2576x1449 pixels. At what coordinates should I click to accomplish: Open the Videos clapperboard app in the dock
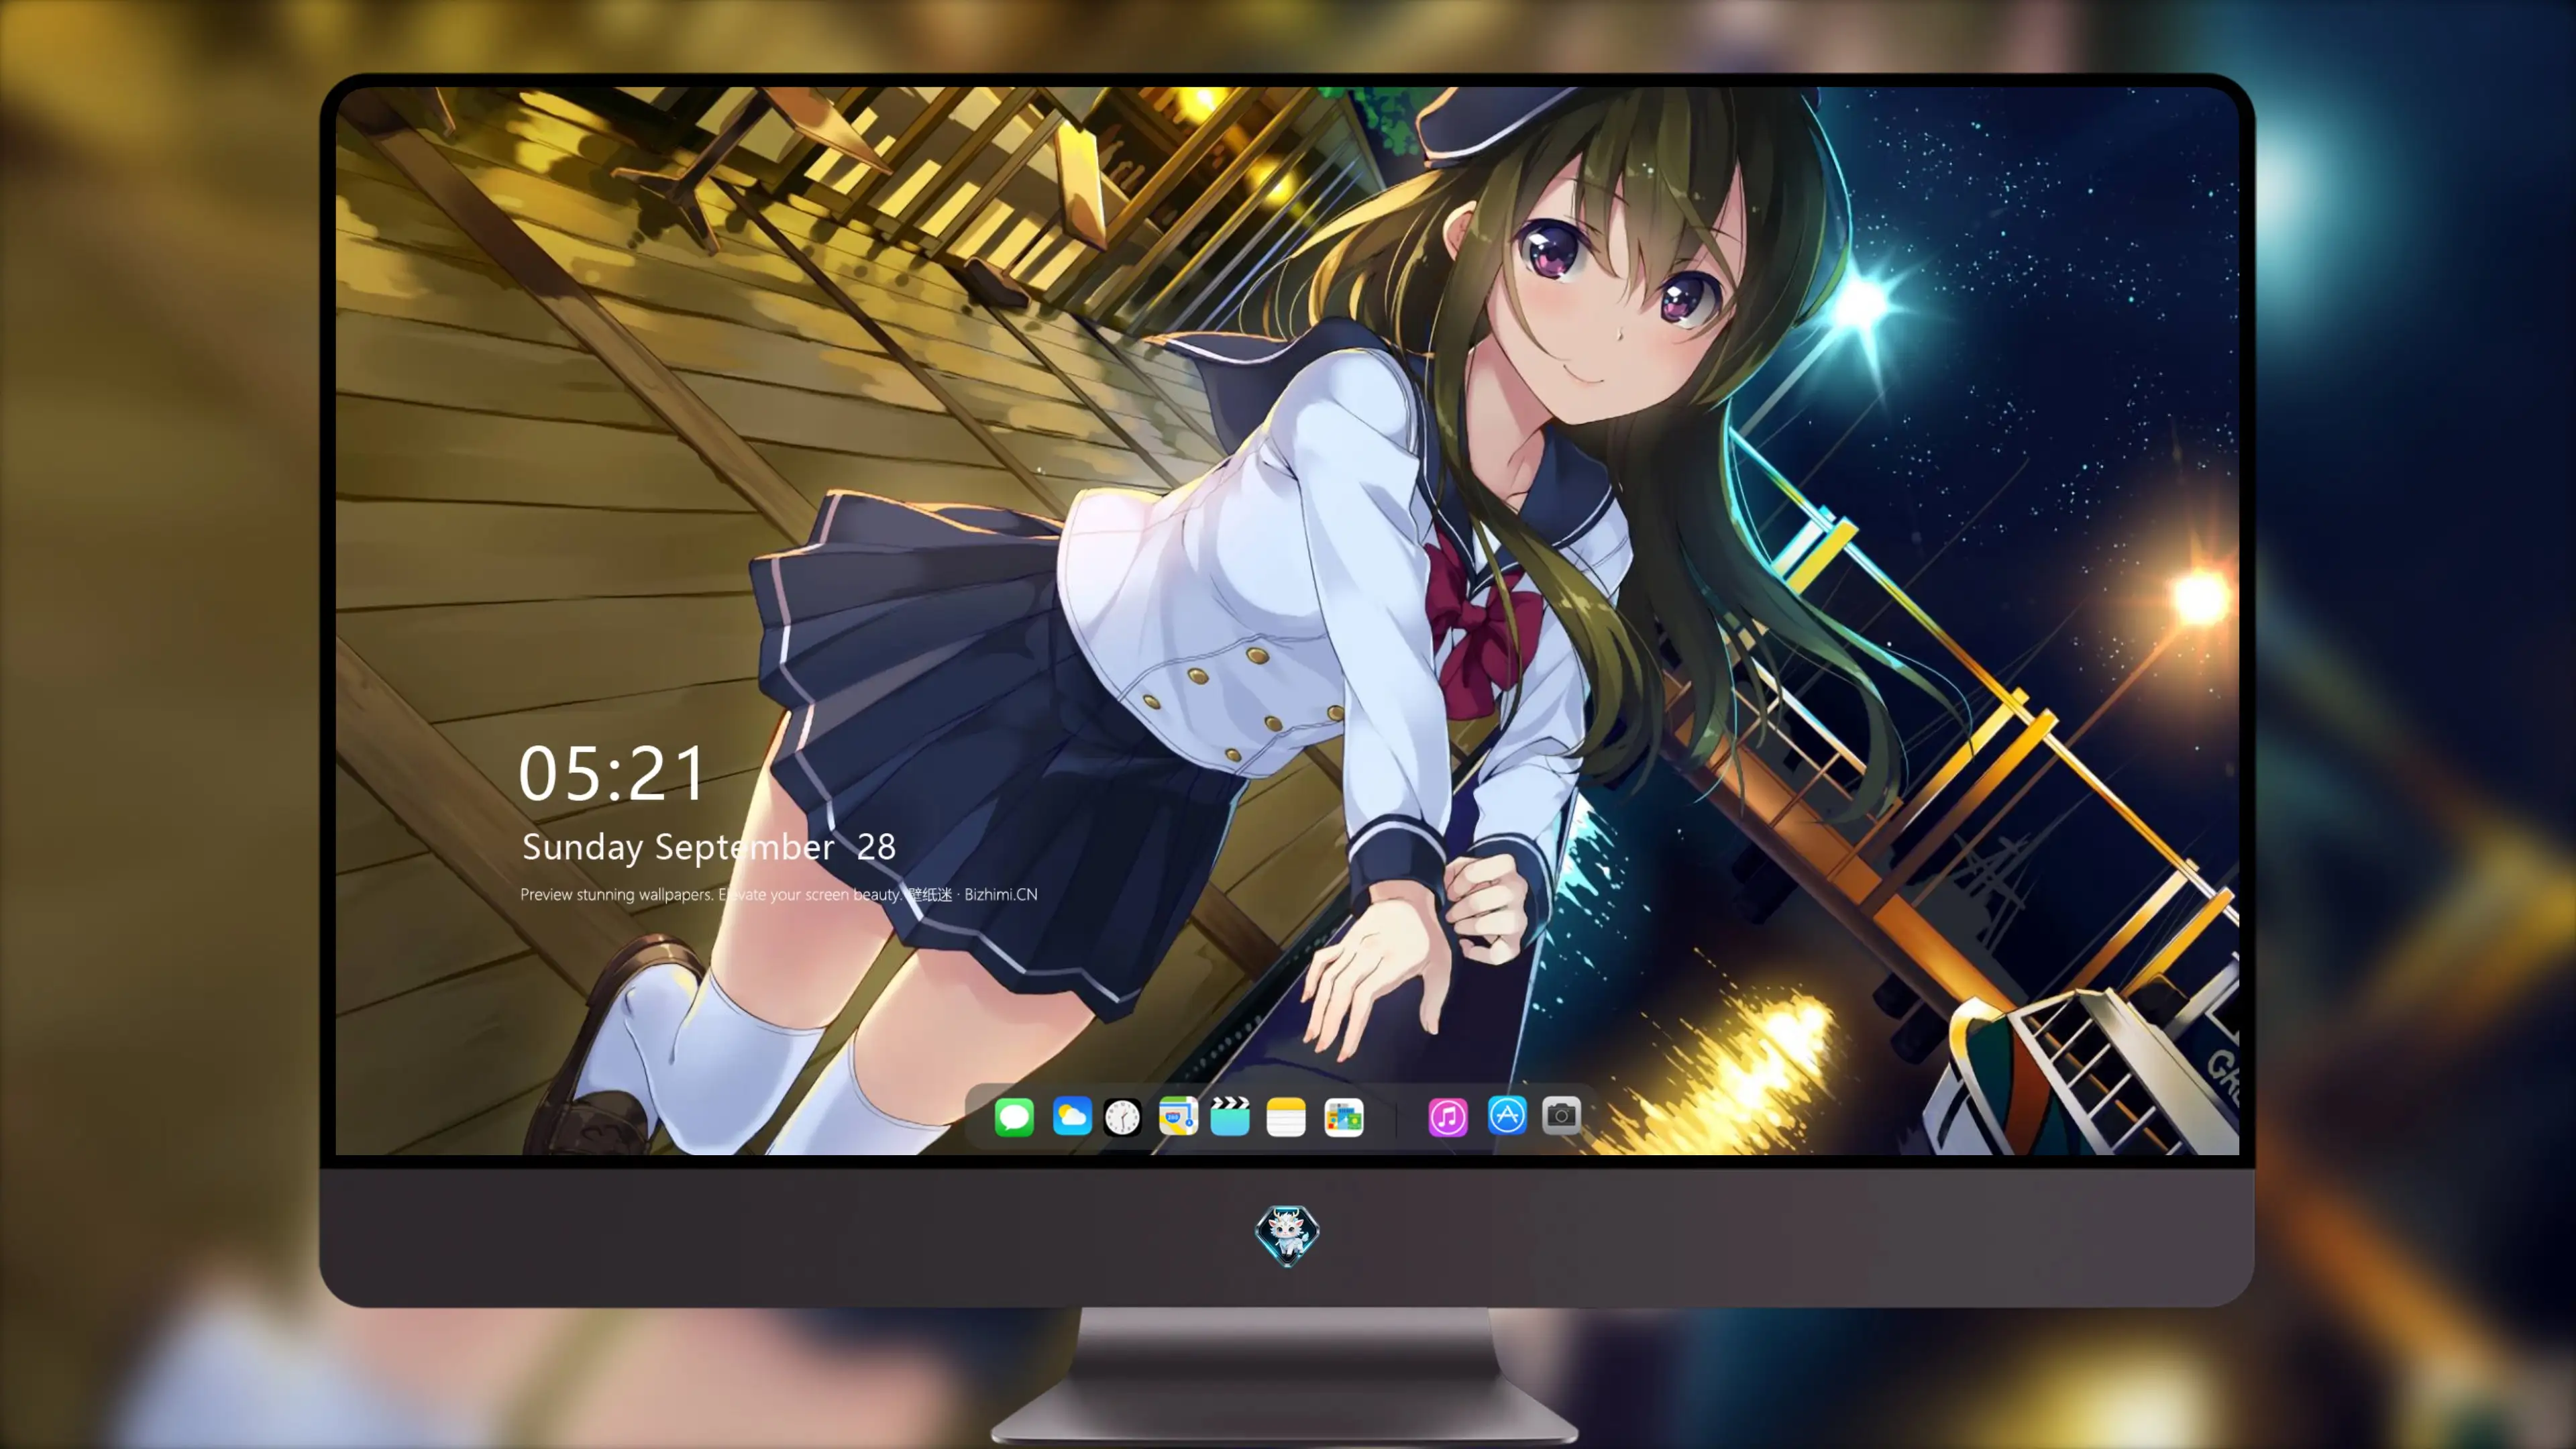coord(1230,1116)
